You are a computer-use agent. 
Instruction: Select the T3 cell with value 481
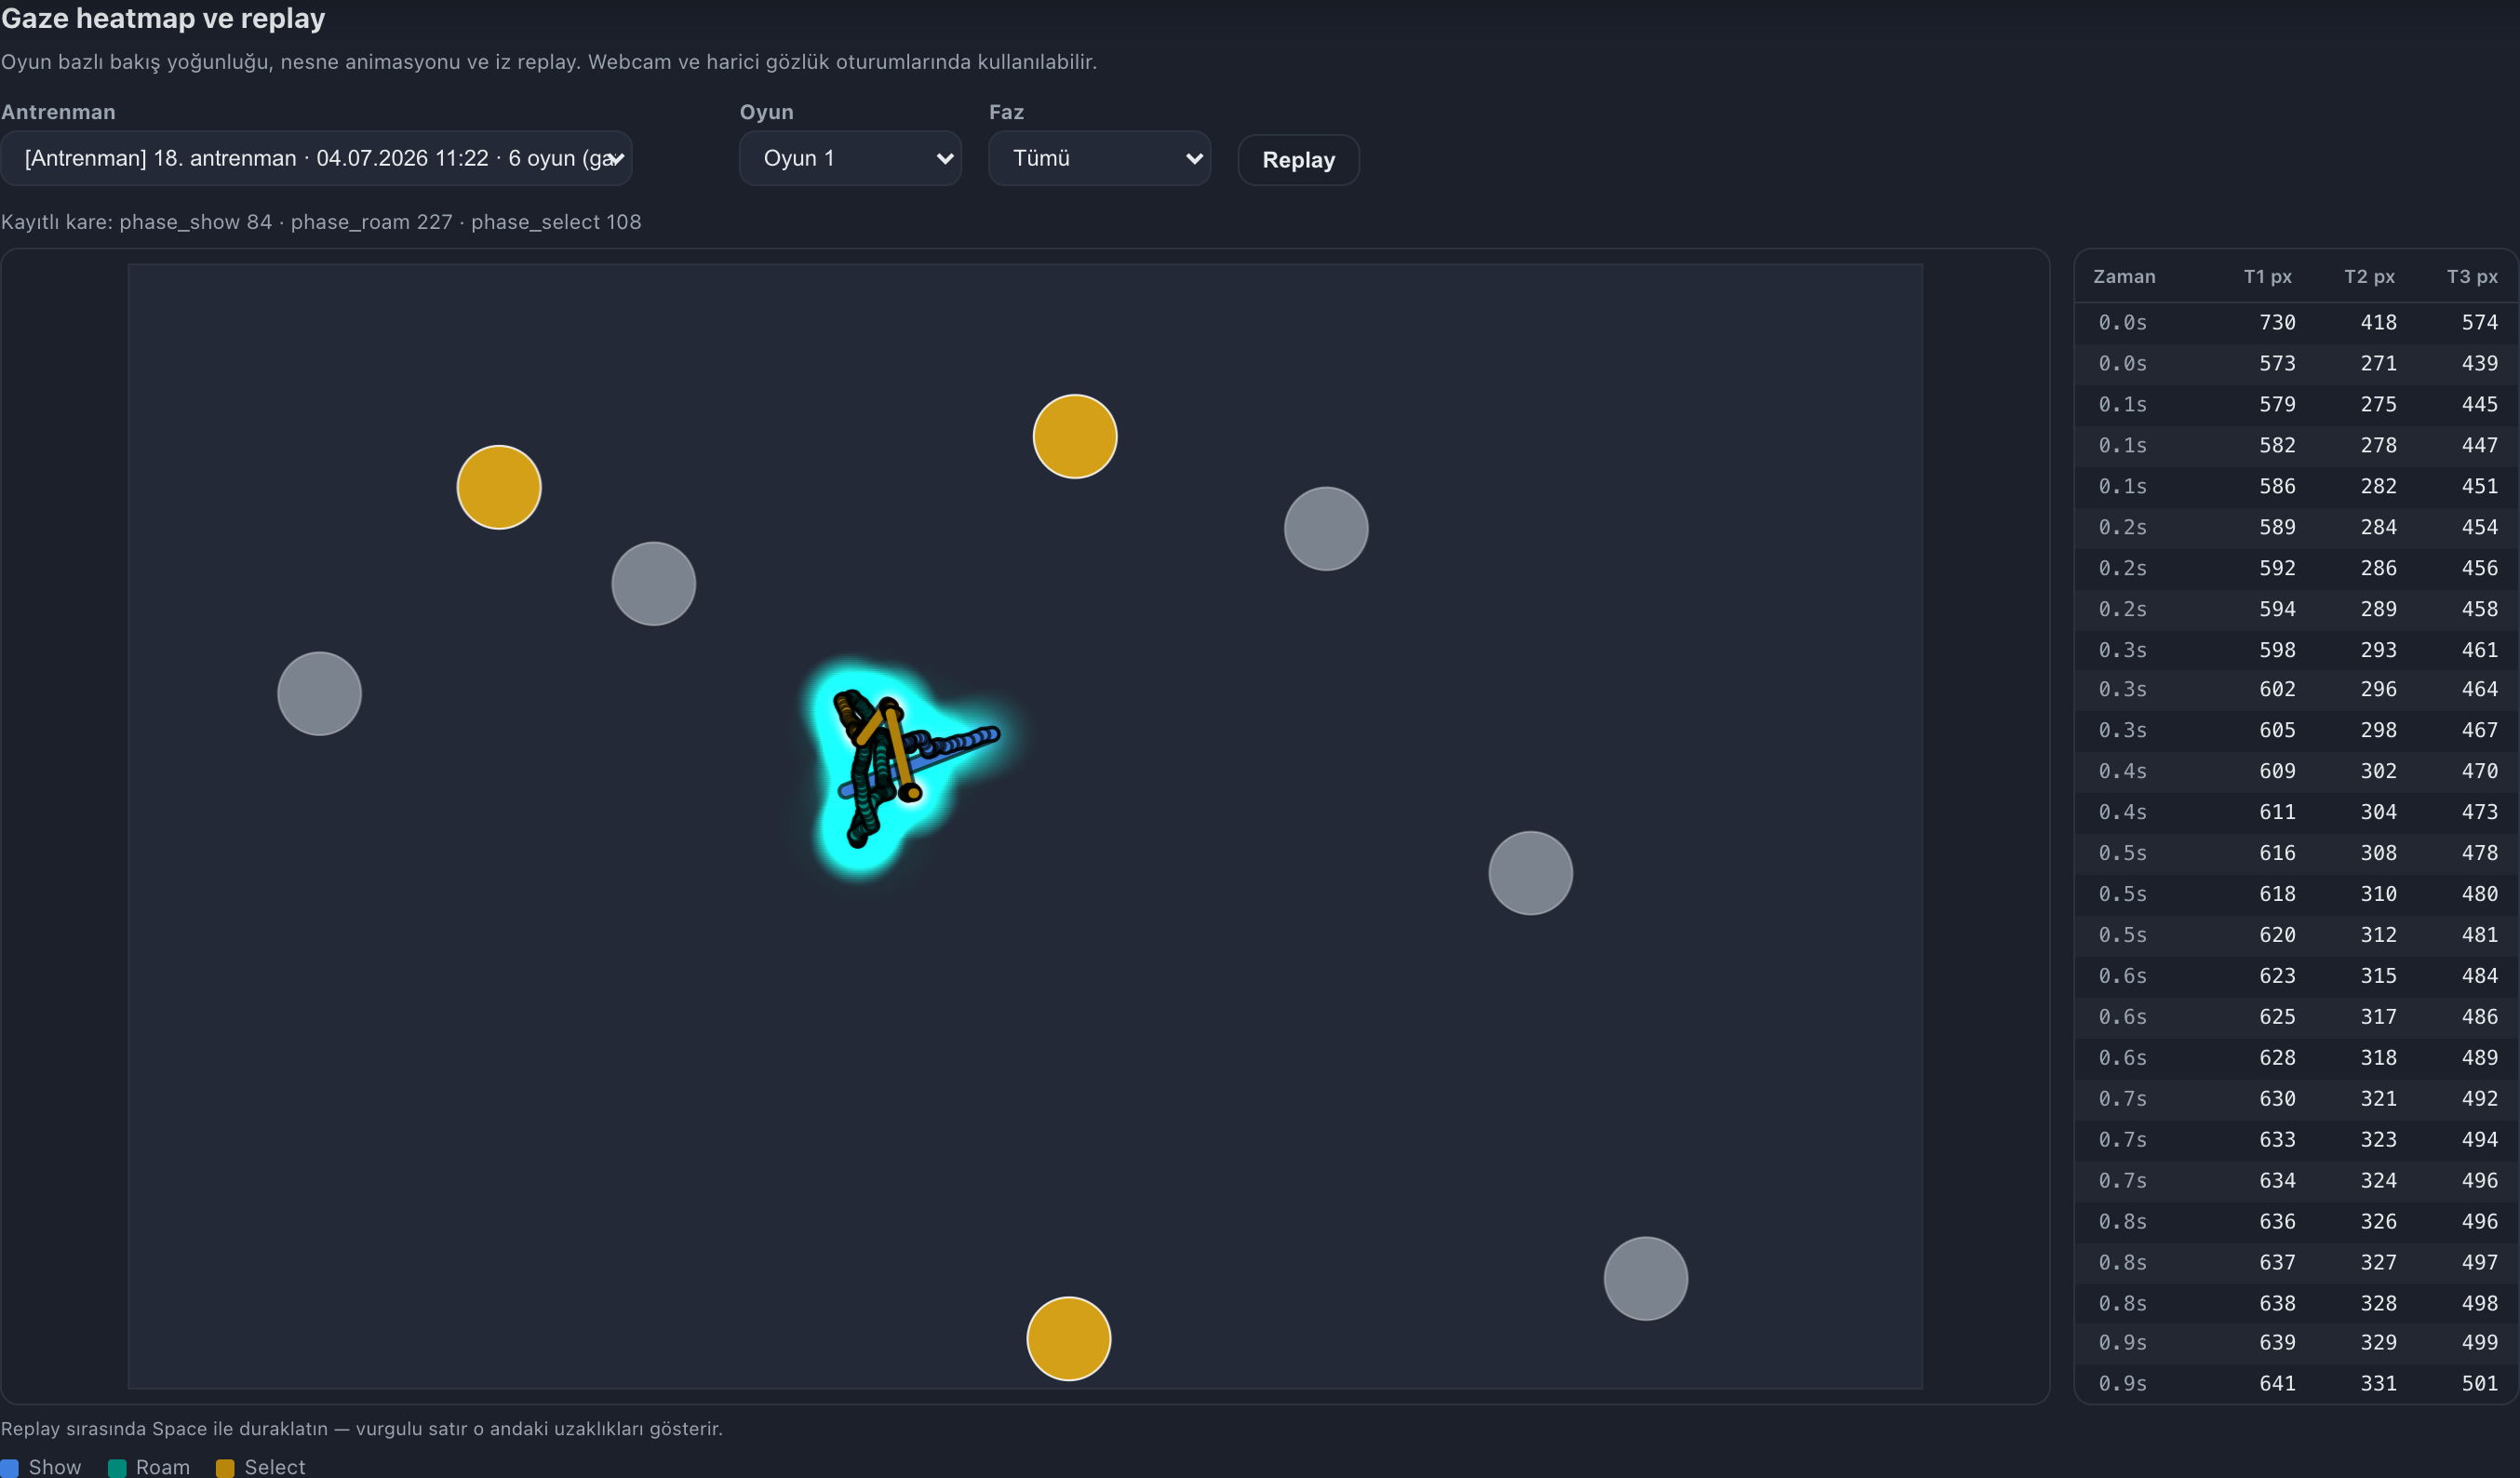click(2479, 935)
